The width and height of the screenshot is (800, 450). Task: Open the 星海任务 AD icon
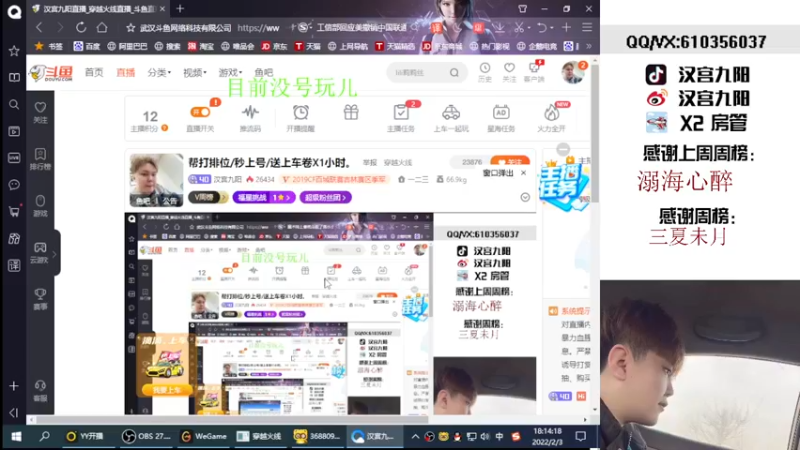coord(501,118)
